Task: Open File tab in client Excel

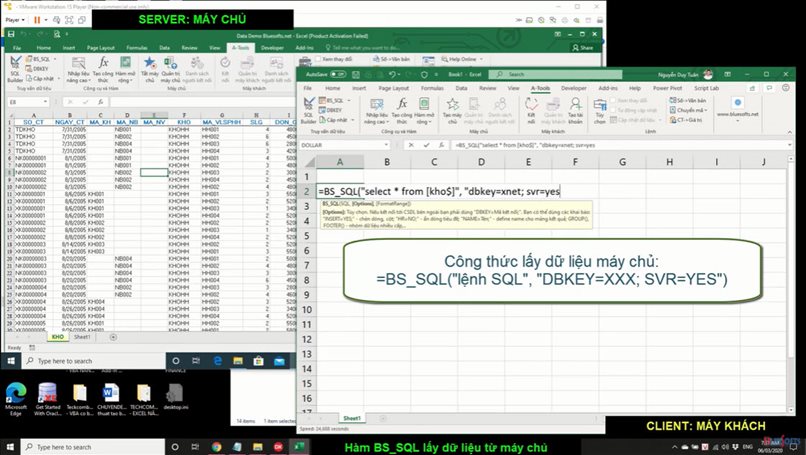Action: (x=307, y=88)
